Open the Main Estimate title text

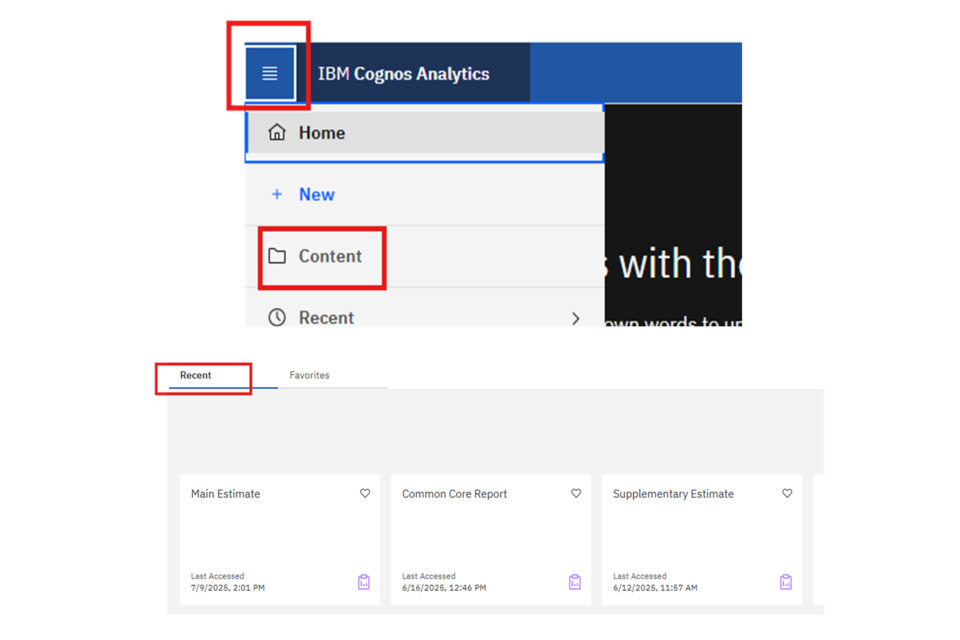(225, 494)
